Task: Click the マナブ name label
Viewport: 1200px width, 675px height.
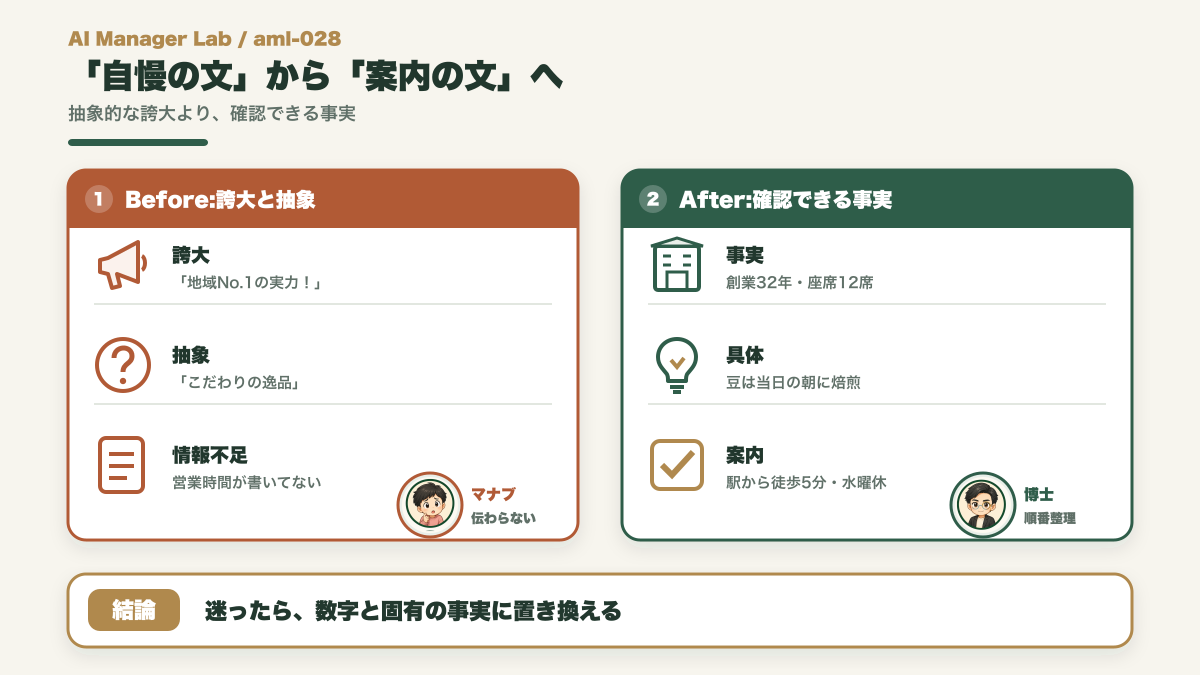Action: (493, 494)
